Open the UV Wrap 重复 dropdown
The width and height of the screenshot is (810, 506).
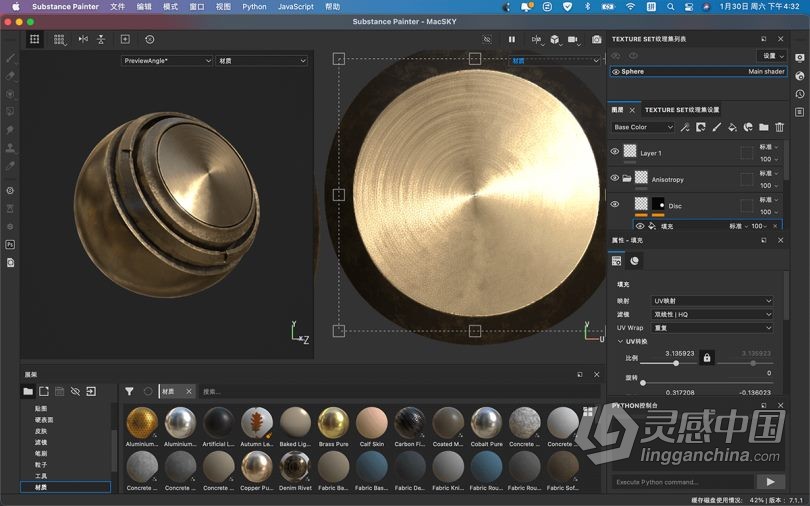tap(712, 328)
